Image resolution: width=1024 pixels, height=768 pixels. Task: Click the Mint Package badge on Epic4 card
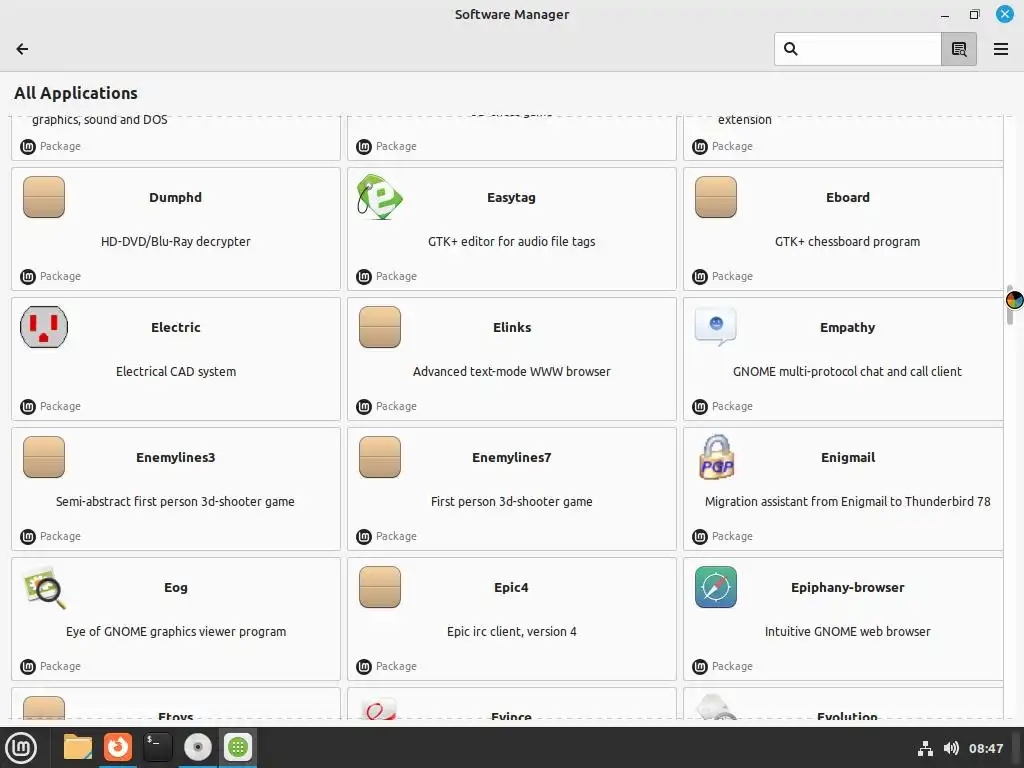[x=387, y=666]
